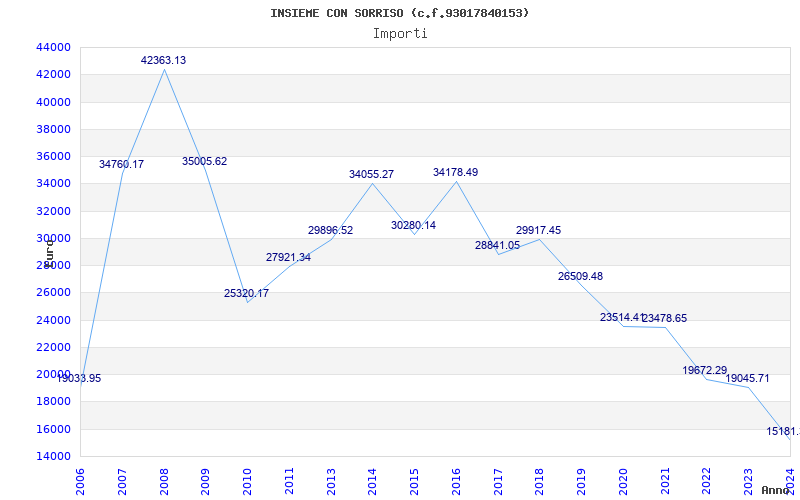Click the 24000 y-axis tick label
This screenshot has width=800, height=500.
[53, 320]
